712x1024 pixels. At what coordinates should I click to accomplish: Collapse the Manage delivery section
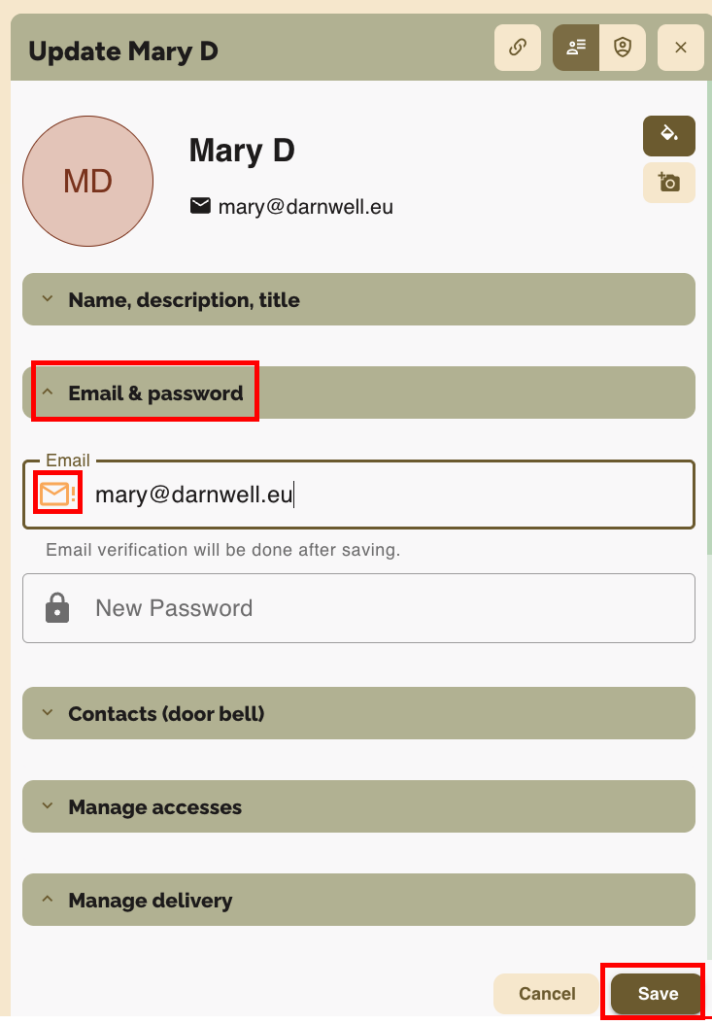pyautogui.click(x=358, y=900)
